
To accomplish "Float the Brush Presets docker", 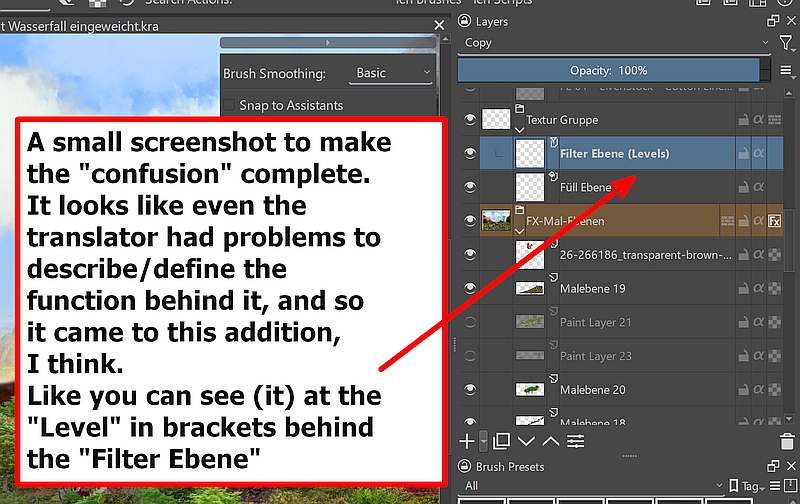I will [773, 466].
